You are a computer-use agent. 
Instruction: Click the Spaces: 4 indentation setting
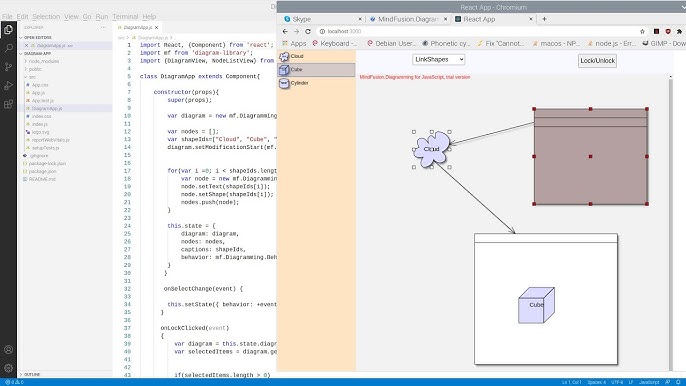point(597,382)
